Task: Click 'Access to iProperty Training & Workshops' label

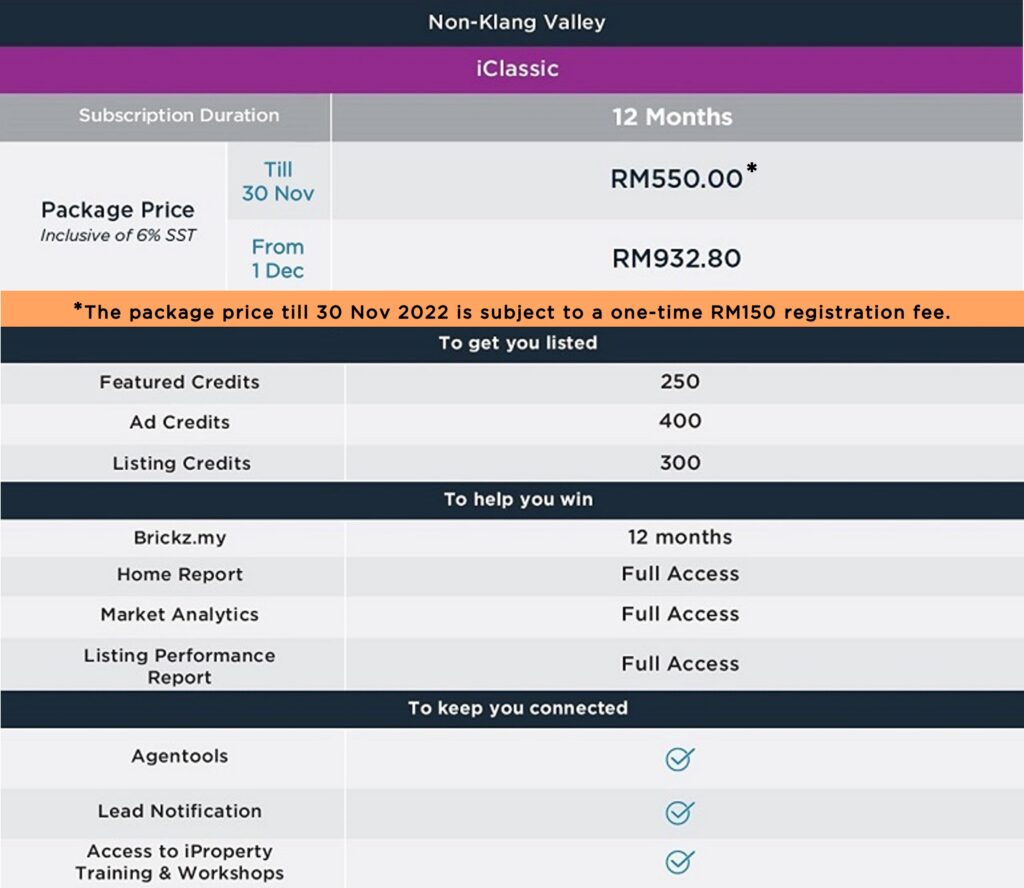Action: (180, 862)
